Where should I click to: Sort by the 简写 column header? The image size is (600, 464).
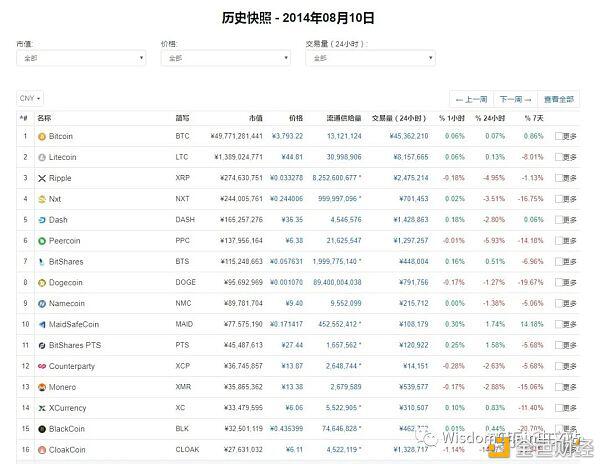(182, 118)
